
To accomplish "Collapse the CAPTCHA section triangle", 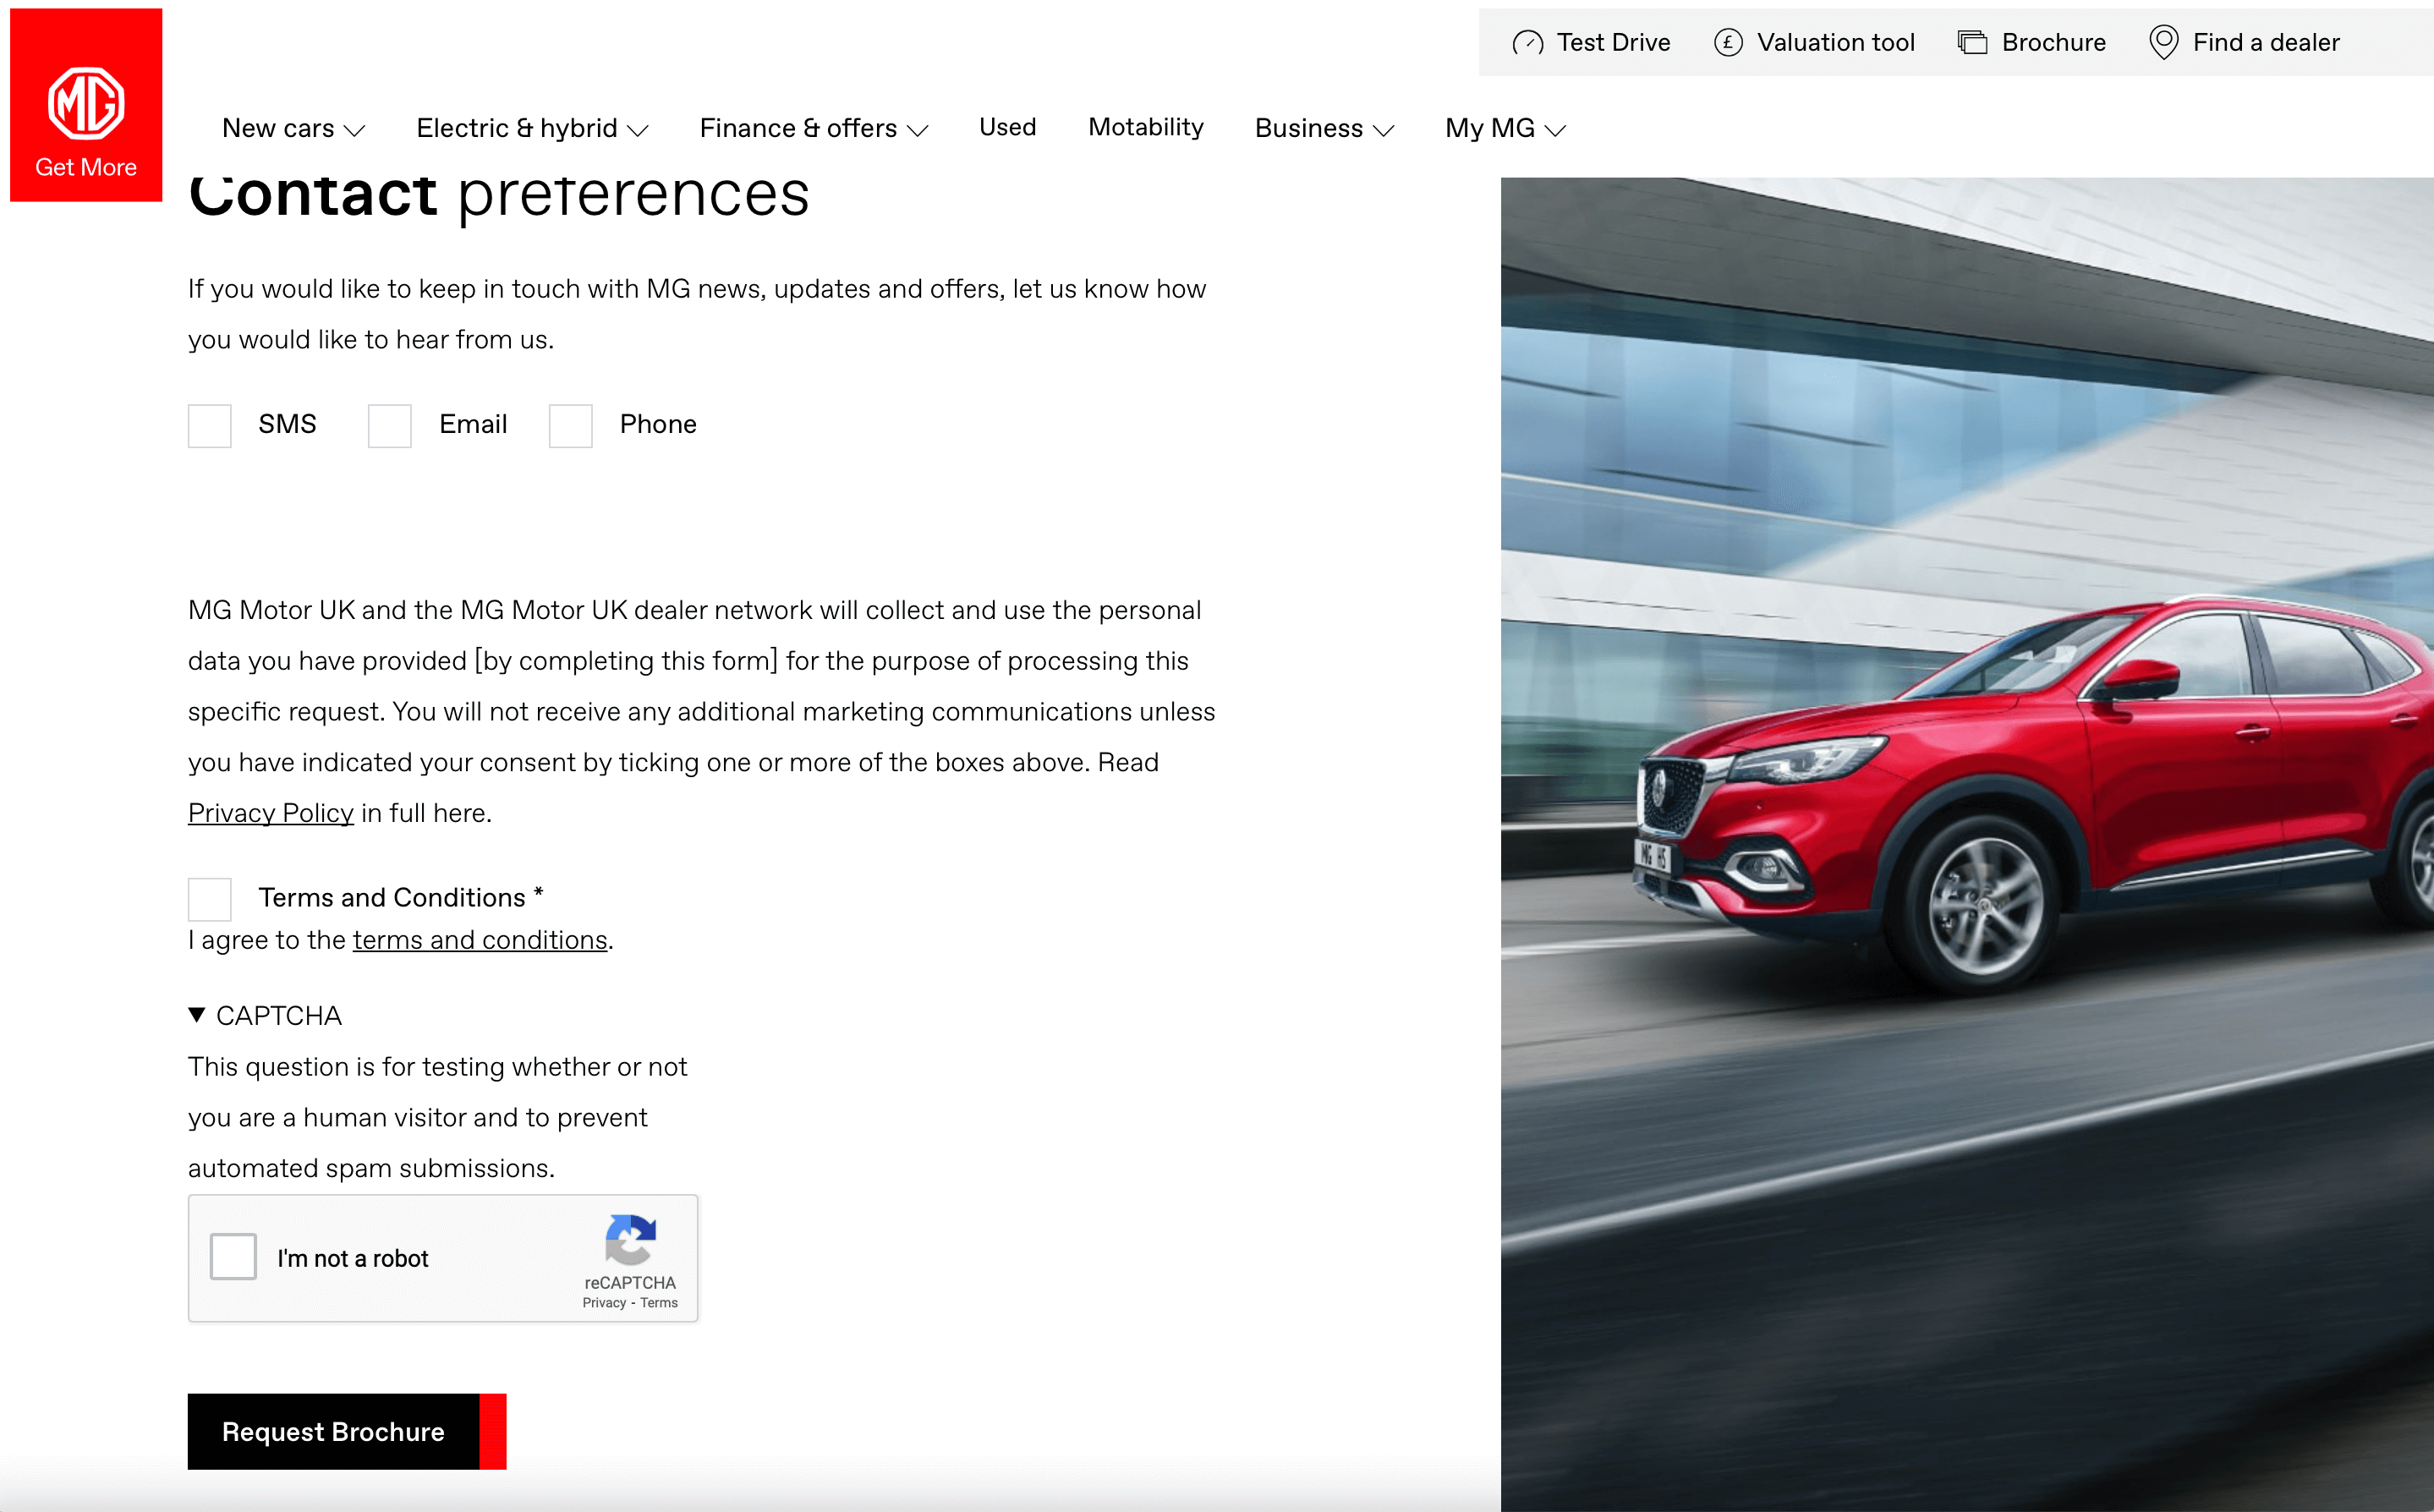I will point(197,1016).
